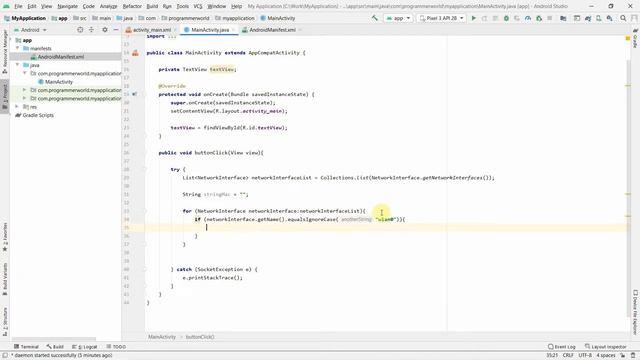Click the related XML gutter icon beside class MainActivity

coord(135,53)
